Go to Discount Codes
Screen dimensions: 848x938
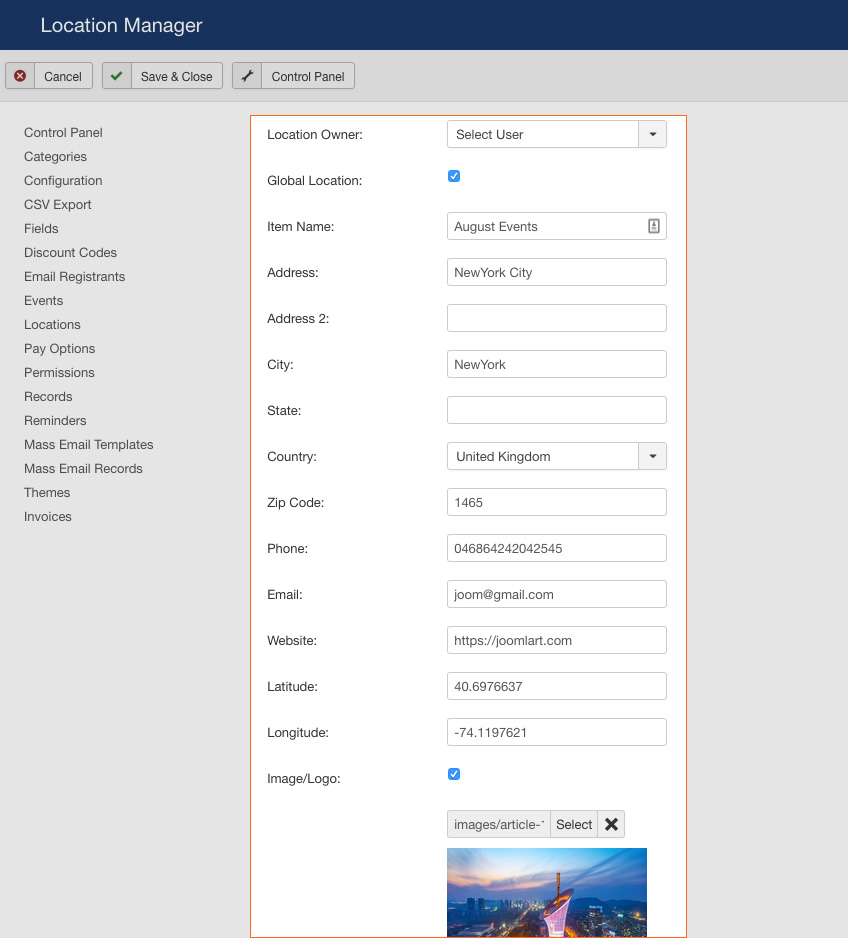(x=71, y=252)
